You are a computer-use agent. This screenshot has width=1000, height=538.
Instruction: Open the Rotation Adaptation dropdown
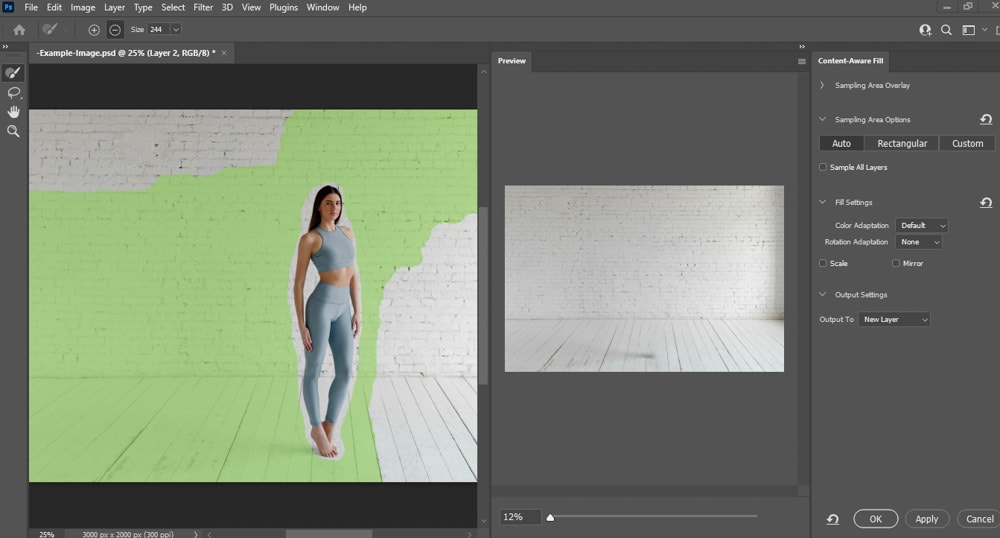tap(919, 242)
